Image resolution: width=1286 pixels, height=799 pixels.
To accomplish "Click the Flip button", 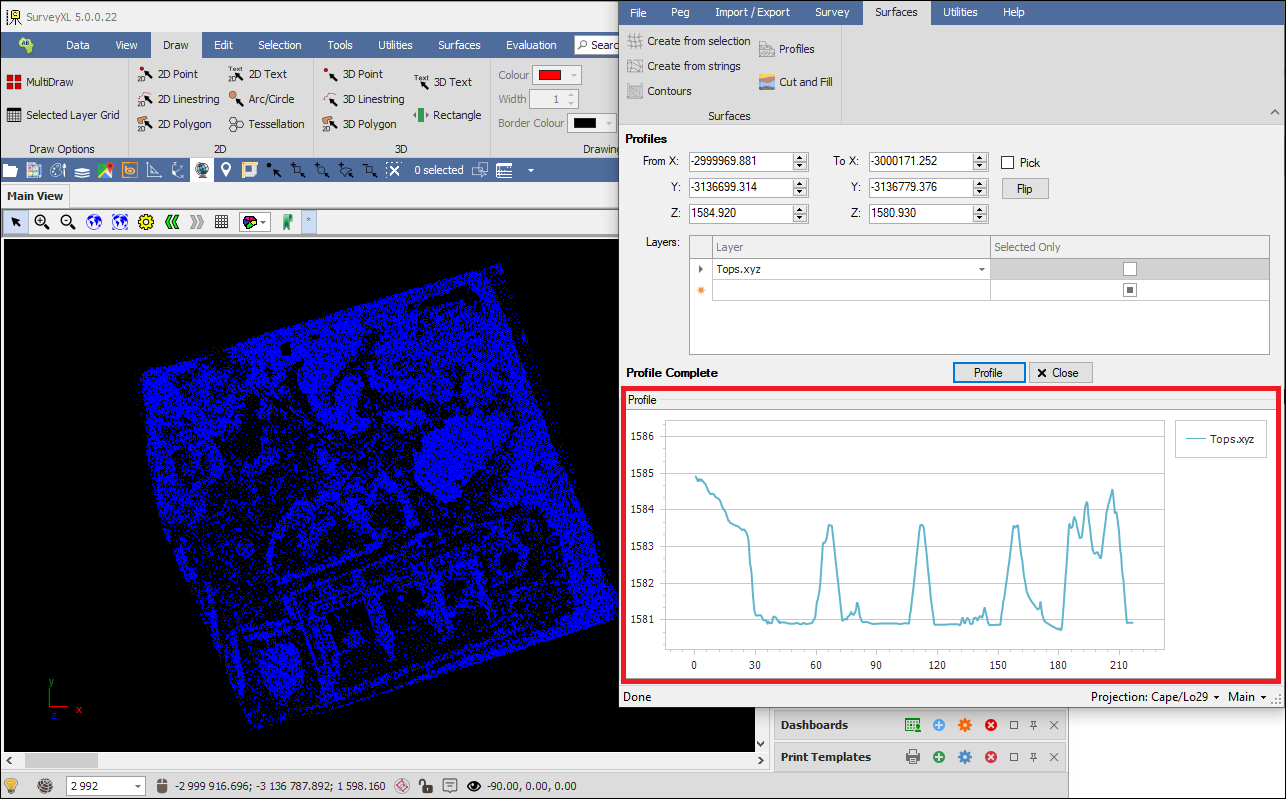I will click(1024, 188).
